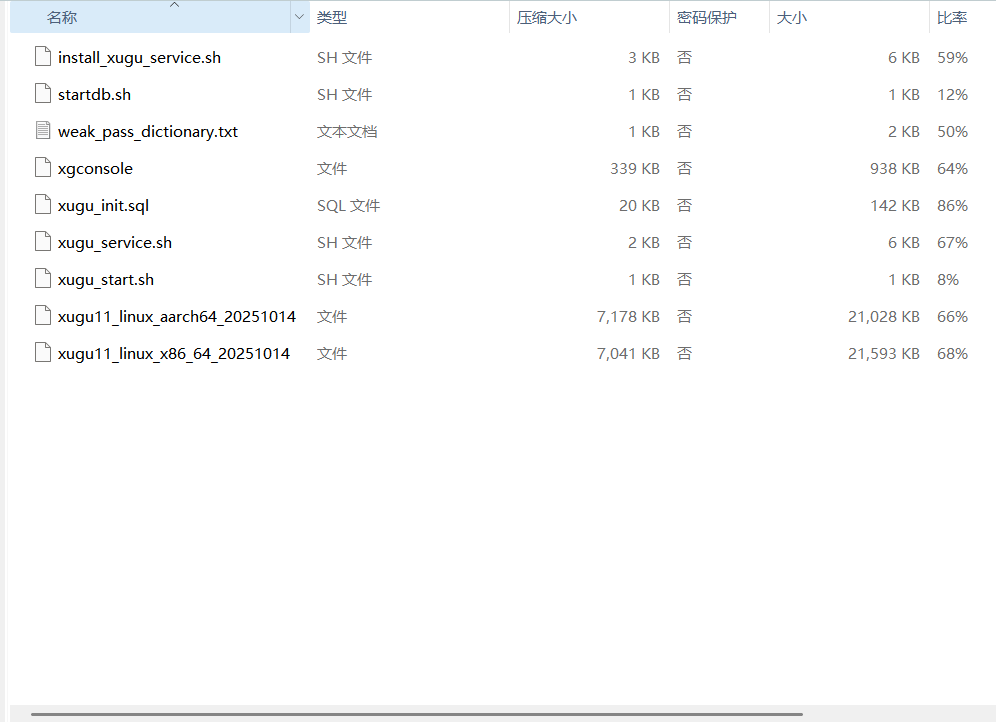
Task: Click the install_xugu_service.sh file icon
Action: 43,57
